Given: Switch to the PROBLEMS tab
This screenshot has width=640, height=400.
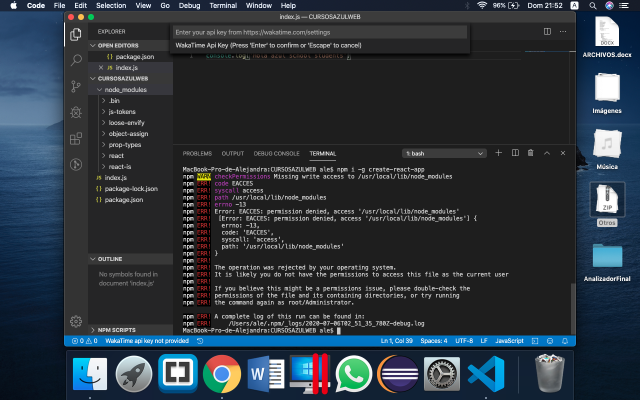Looking at the screenshot, I should (197, 153).
